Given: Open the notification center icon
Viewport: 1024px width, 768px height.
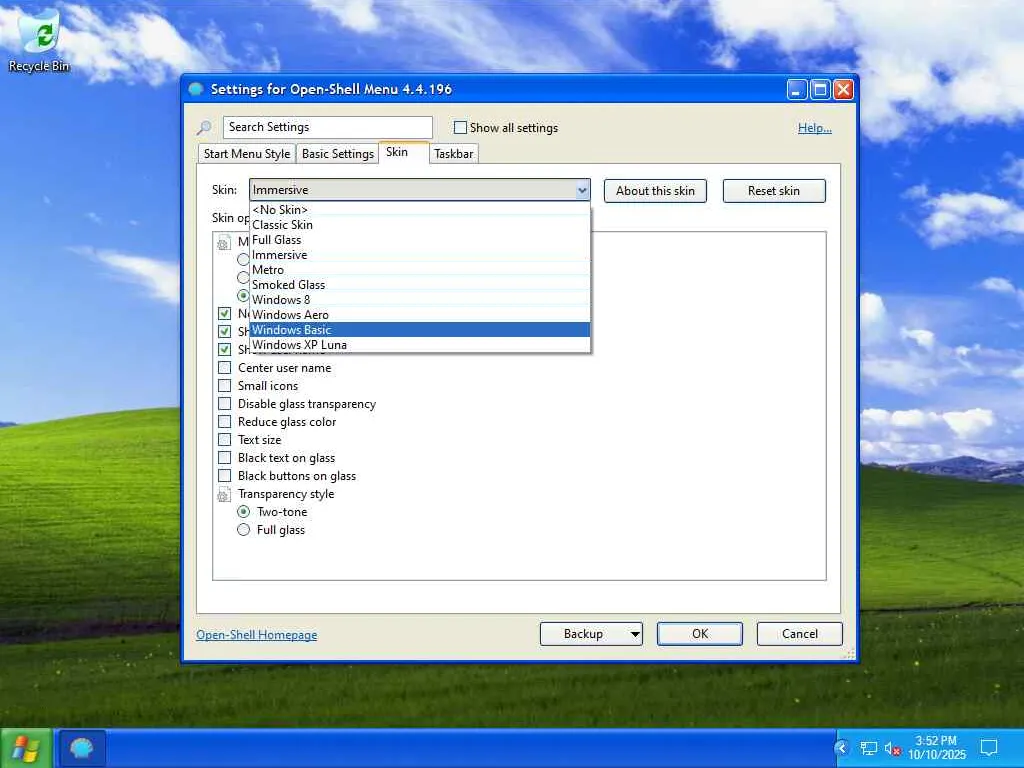Looking at the screenshot, I should pos(989,748).
